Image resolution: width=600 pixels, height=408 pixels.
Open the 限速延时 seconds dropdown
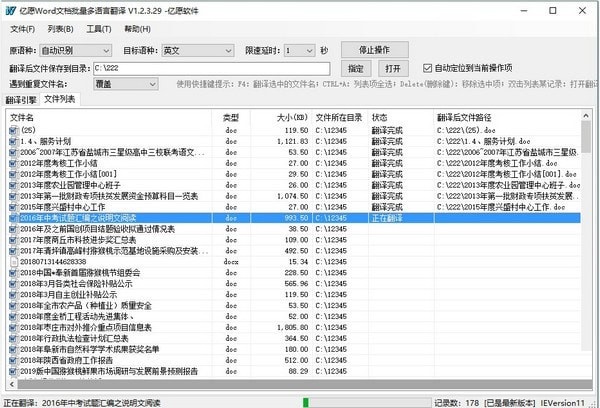(300, 51)
